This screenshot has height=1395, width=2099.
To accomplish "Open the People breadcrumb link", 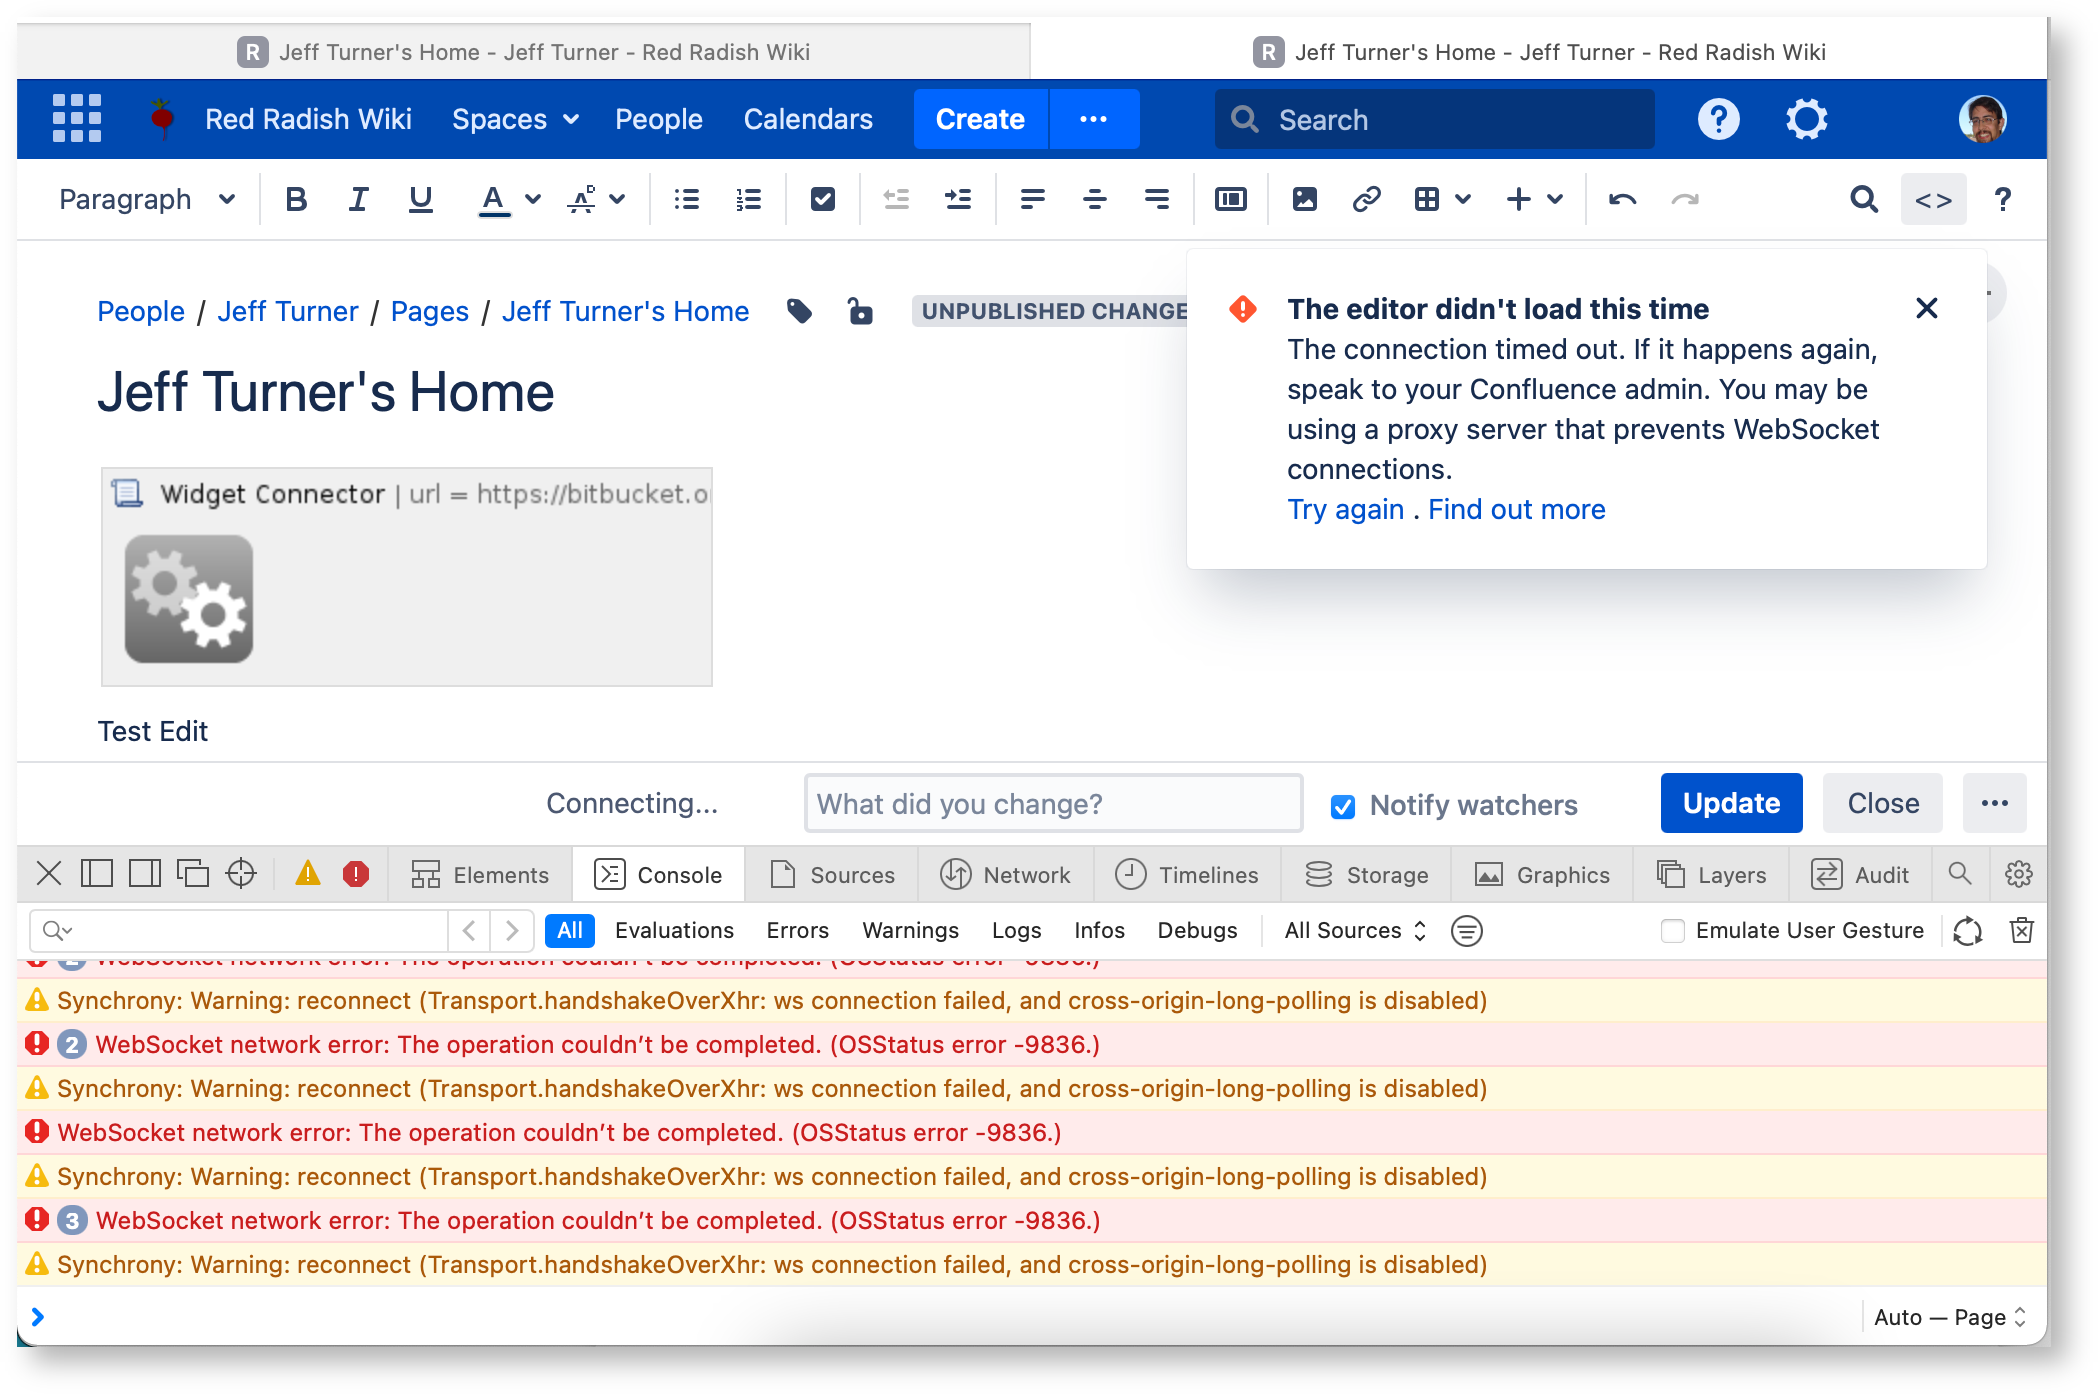I will coord(141,311).
